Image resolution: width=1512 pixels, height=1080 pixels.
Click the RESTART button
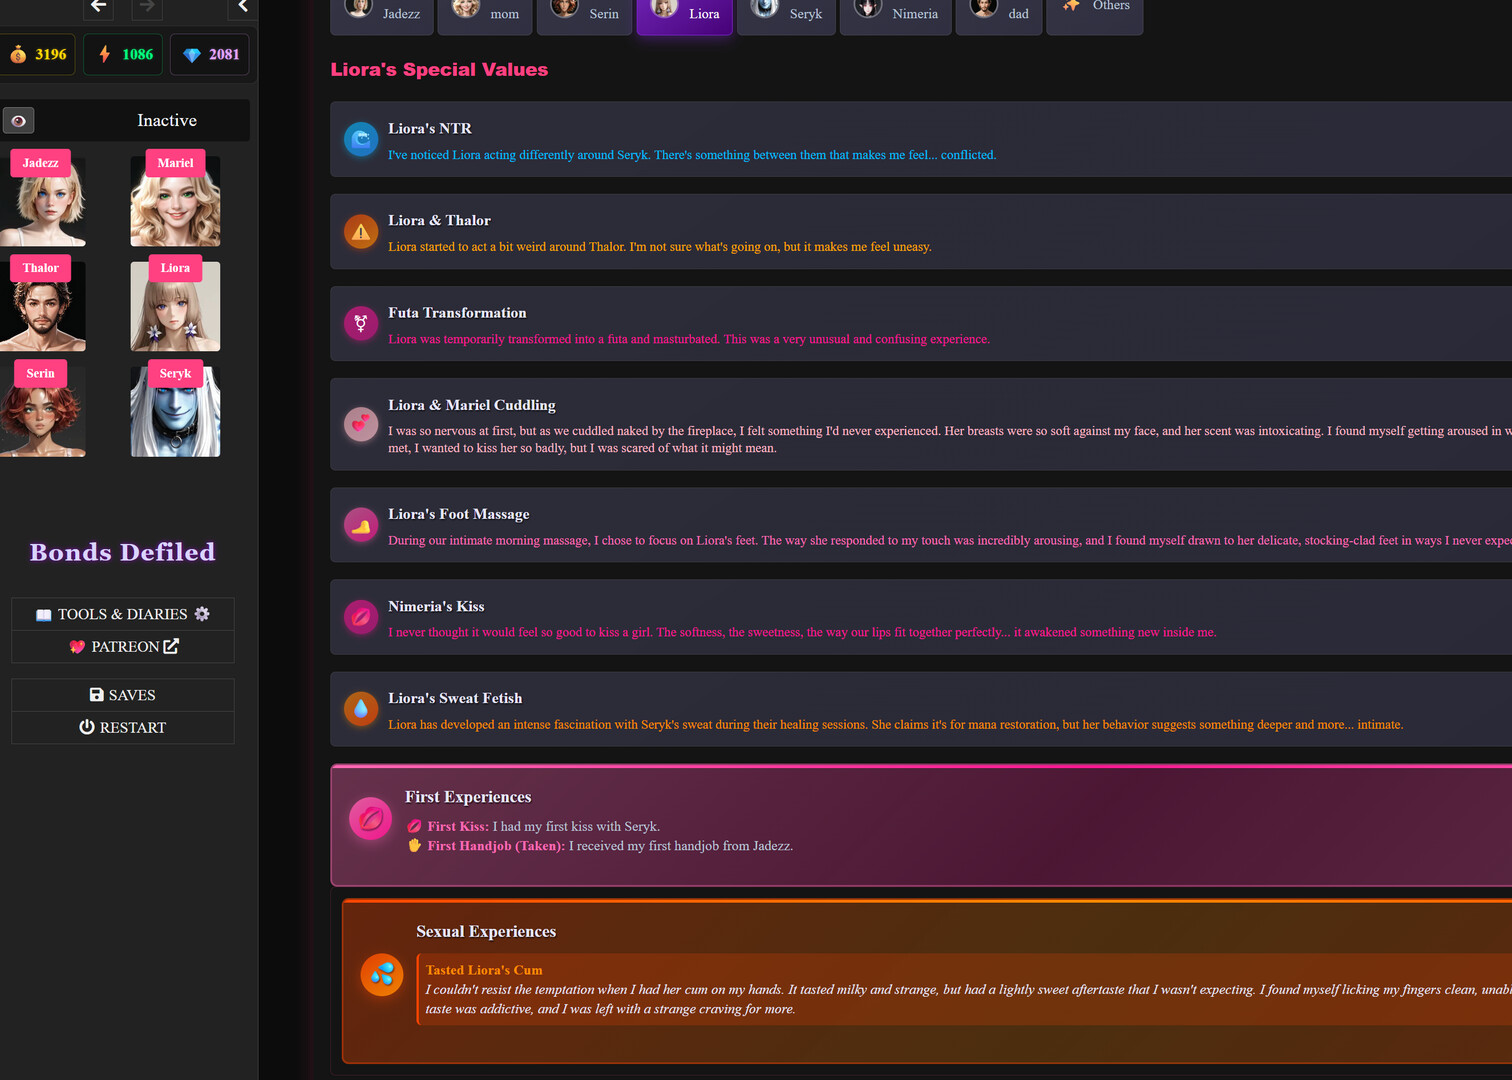(122, 727)
